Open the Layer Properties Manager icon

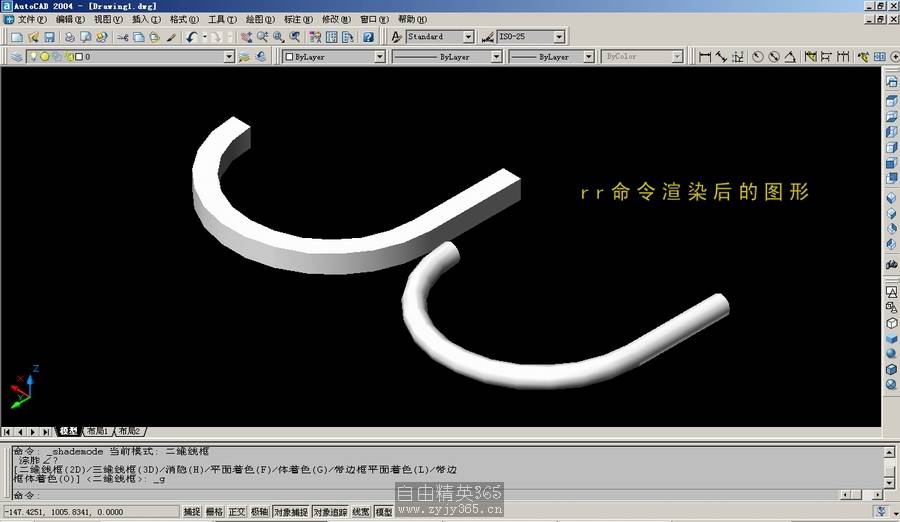point(17,57)
